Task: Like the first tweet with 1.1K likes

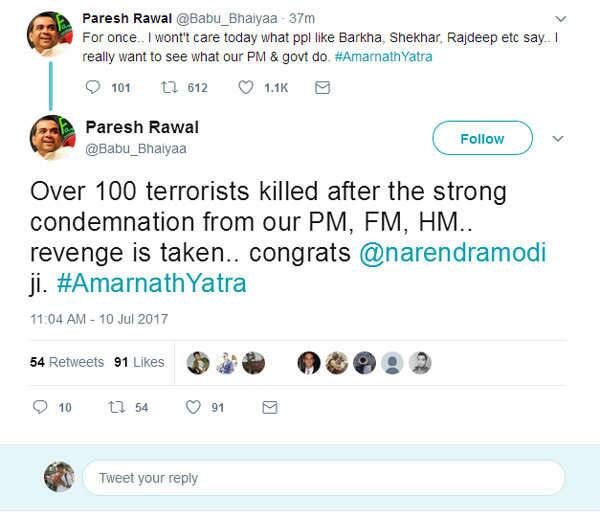Action: point(246,87)
